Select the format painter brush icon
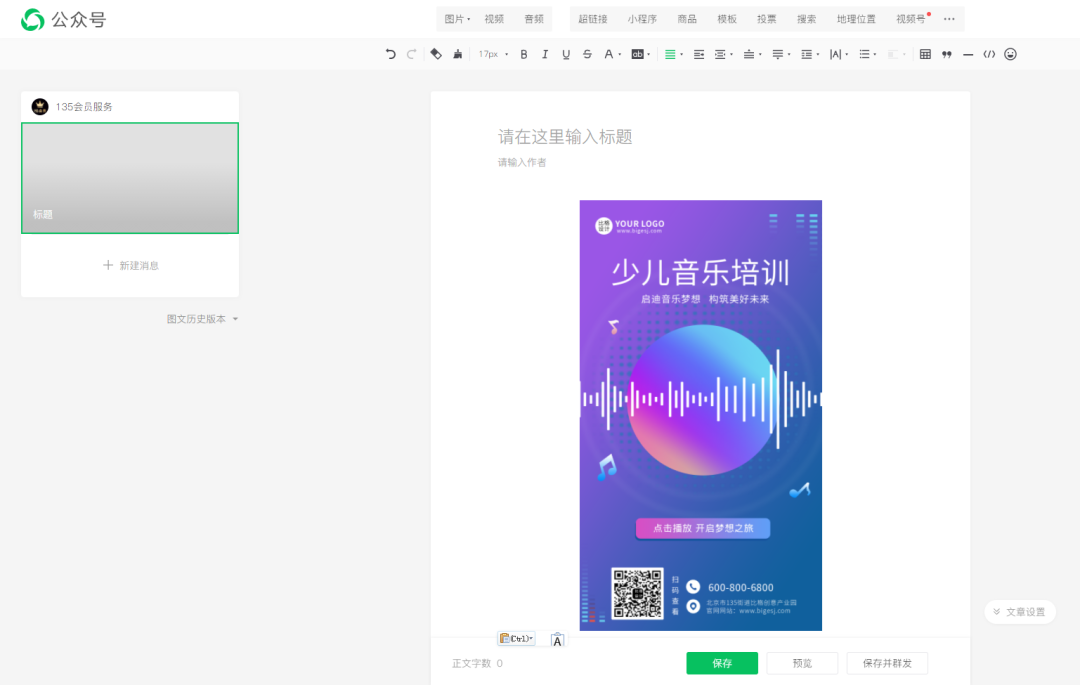This screenshot has height=685, width=1080. pos(458,54)
